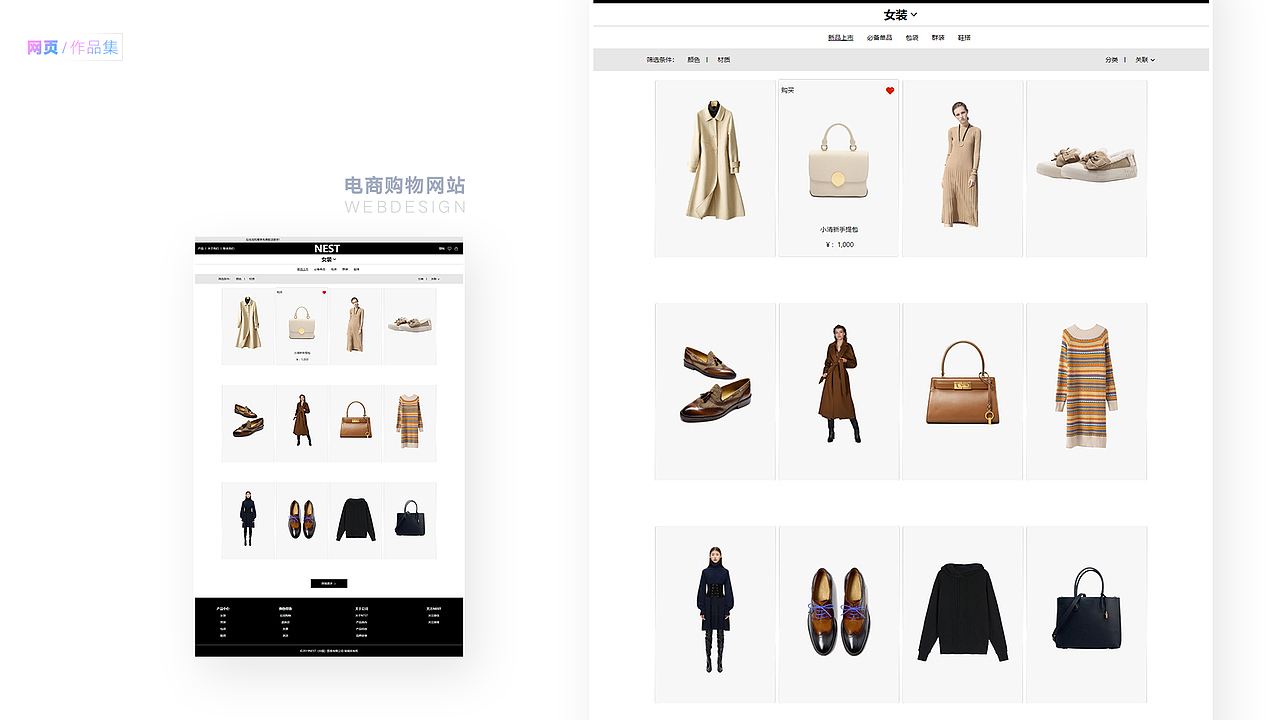Click 电商购物网站 title text
The image size is (1280, 720).
405,186
